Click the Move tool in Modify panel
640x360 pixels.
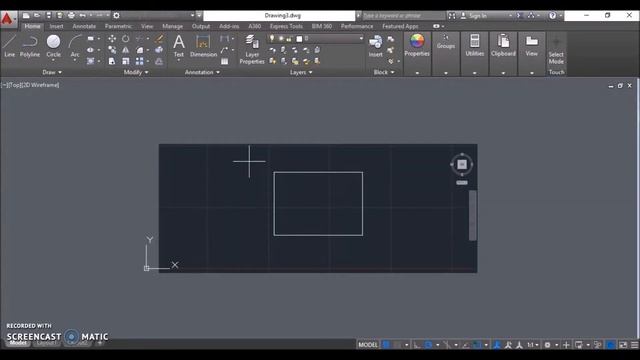pyautogui.click(x=112, y=39)
